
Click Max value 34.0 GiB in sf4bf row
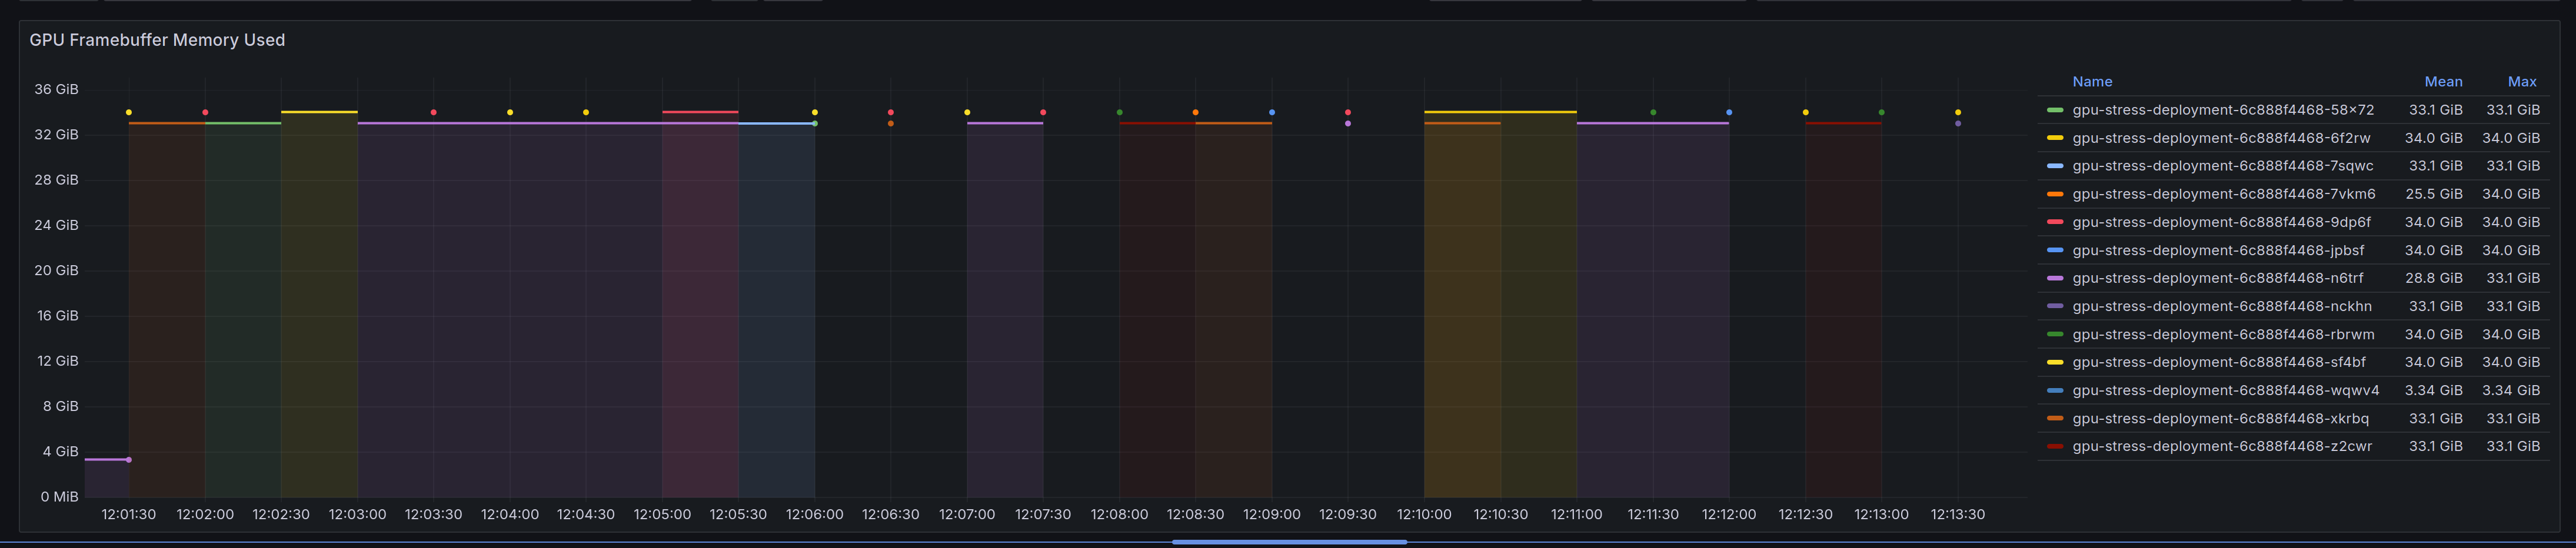(x=2510, y=362)
